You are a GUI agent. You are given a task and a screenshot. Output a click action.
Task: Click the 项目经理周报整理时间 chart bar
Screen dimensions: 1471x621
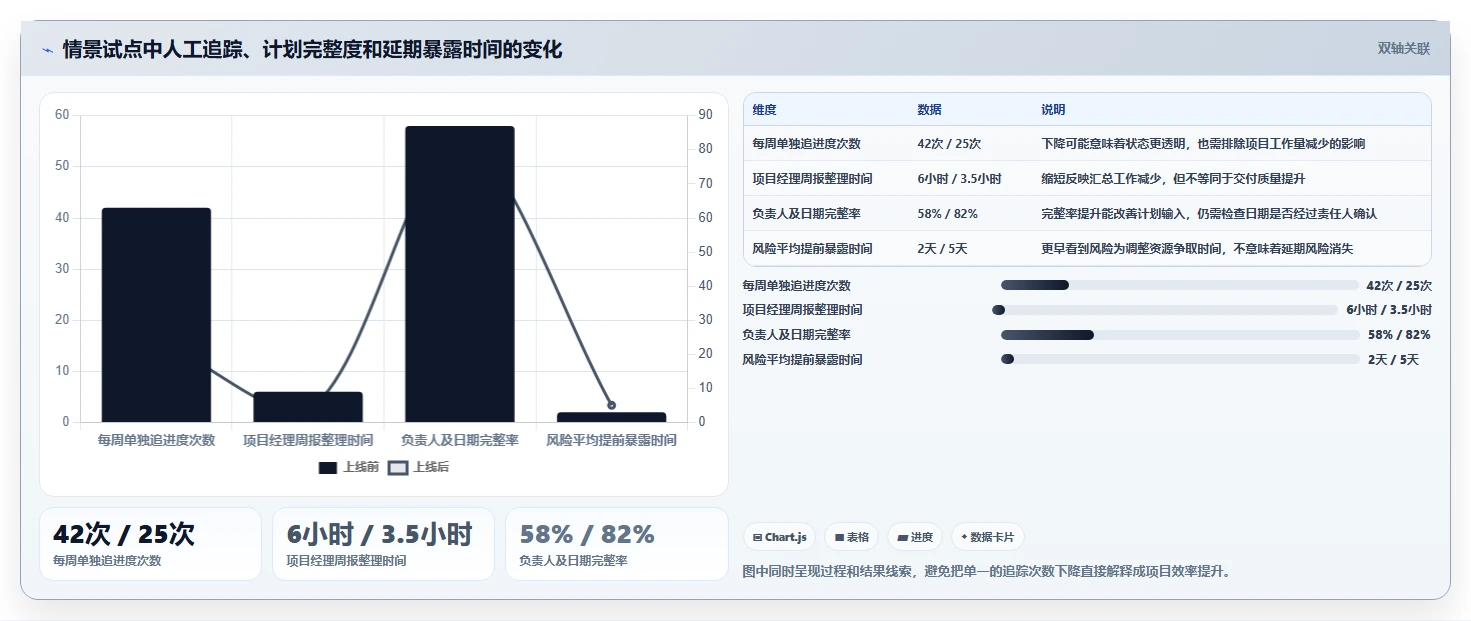coord(308,407)
